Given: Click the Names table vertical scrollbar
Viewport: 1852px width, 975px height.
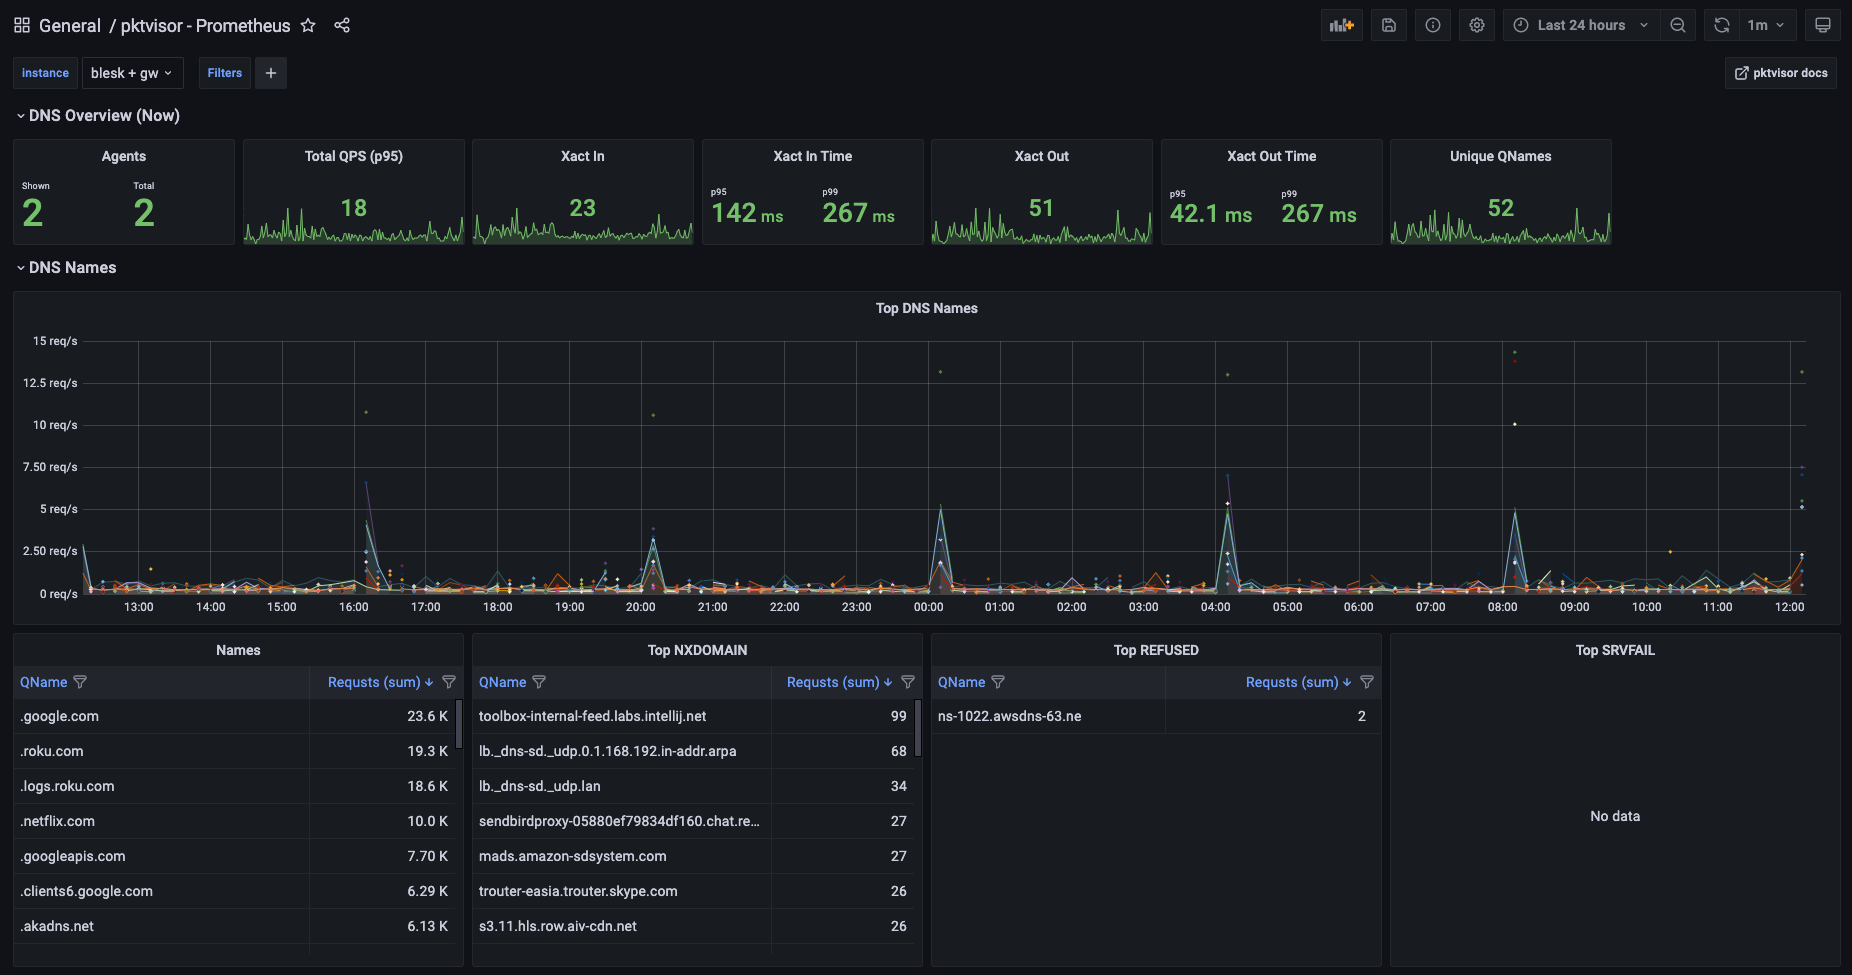Looking at the screenshot, I should pos(459,724).
